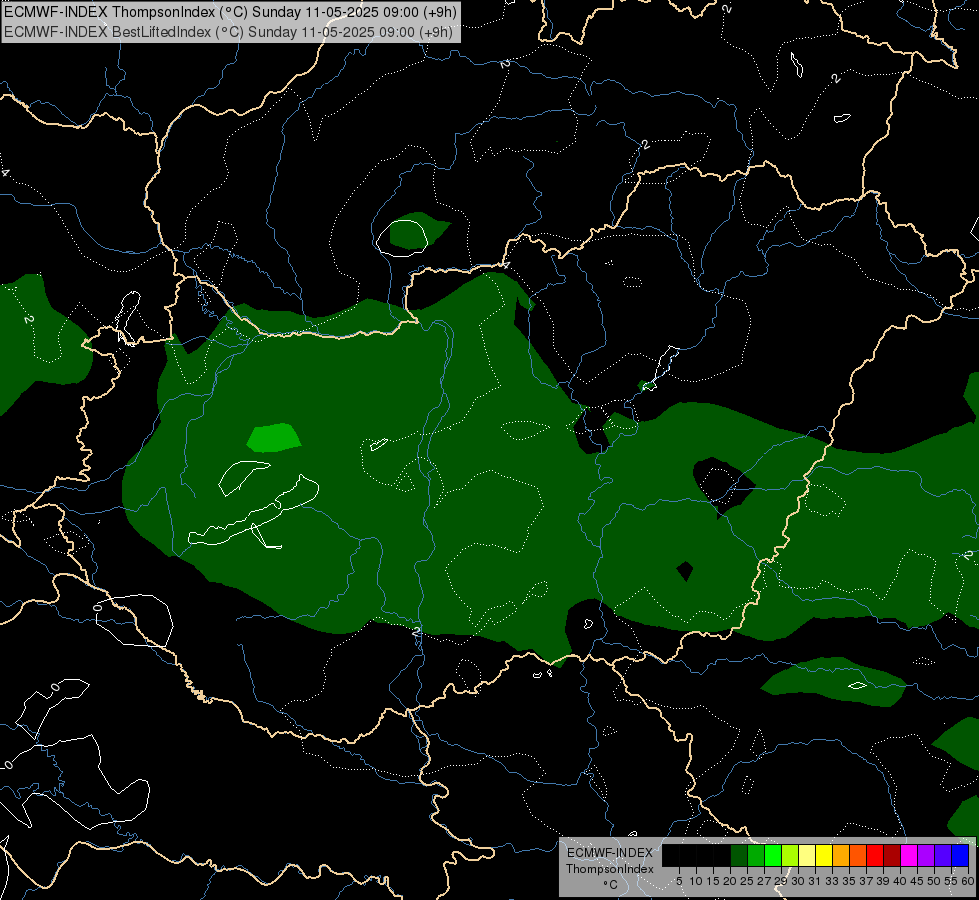Click the brighter green patch inside the large green area
This screenshot has height=900, width=979.
[274, 437]
